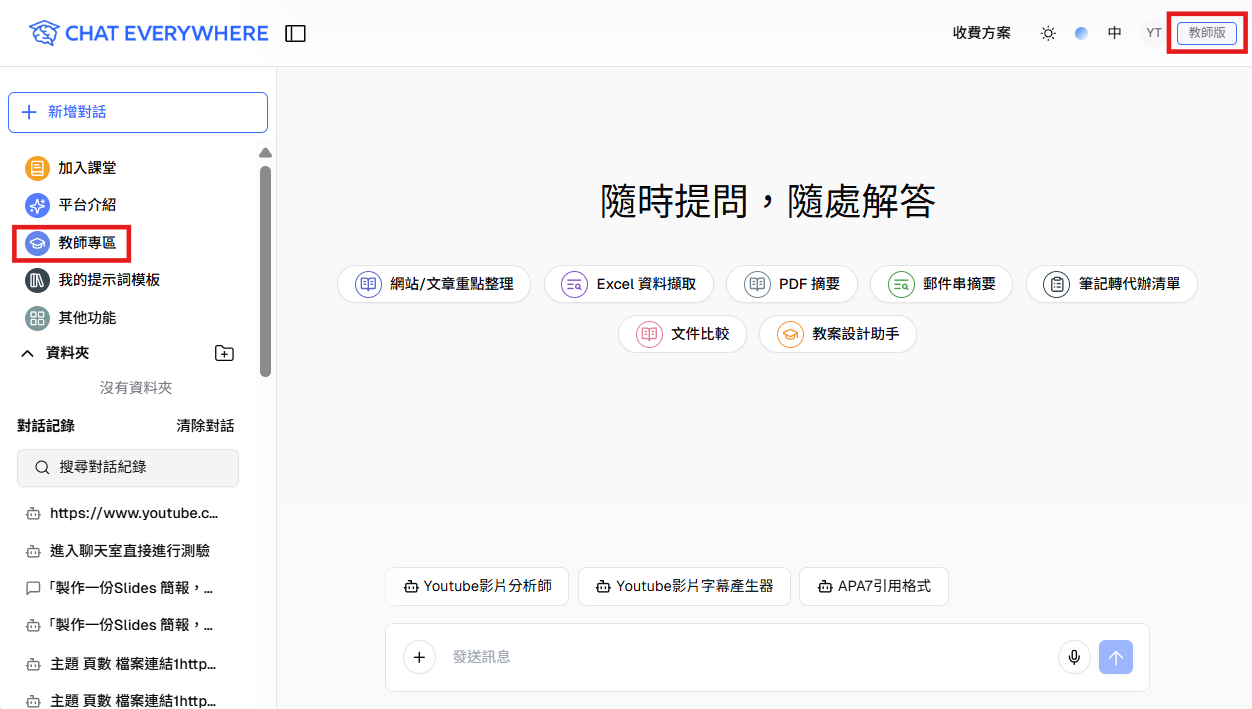
Task: Select 筆記轉代辦清單 prompt chip
Action: (x=1112, y=284)
